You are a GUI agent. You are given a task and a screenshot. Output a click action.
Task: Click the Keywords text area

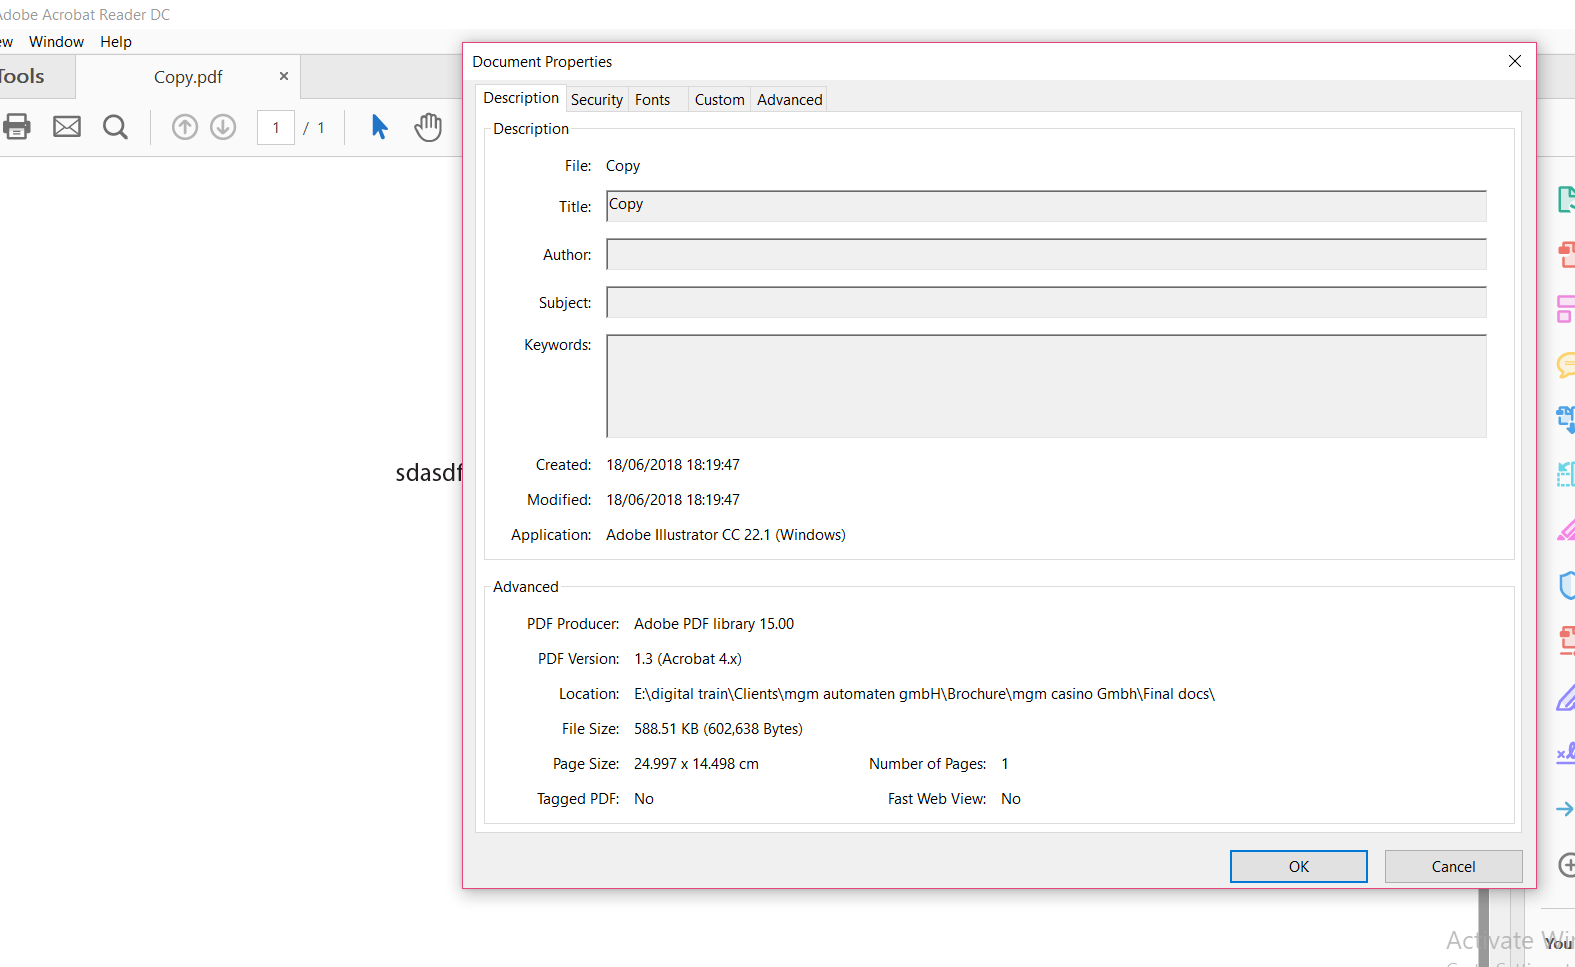click(x=1046, y=386)
